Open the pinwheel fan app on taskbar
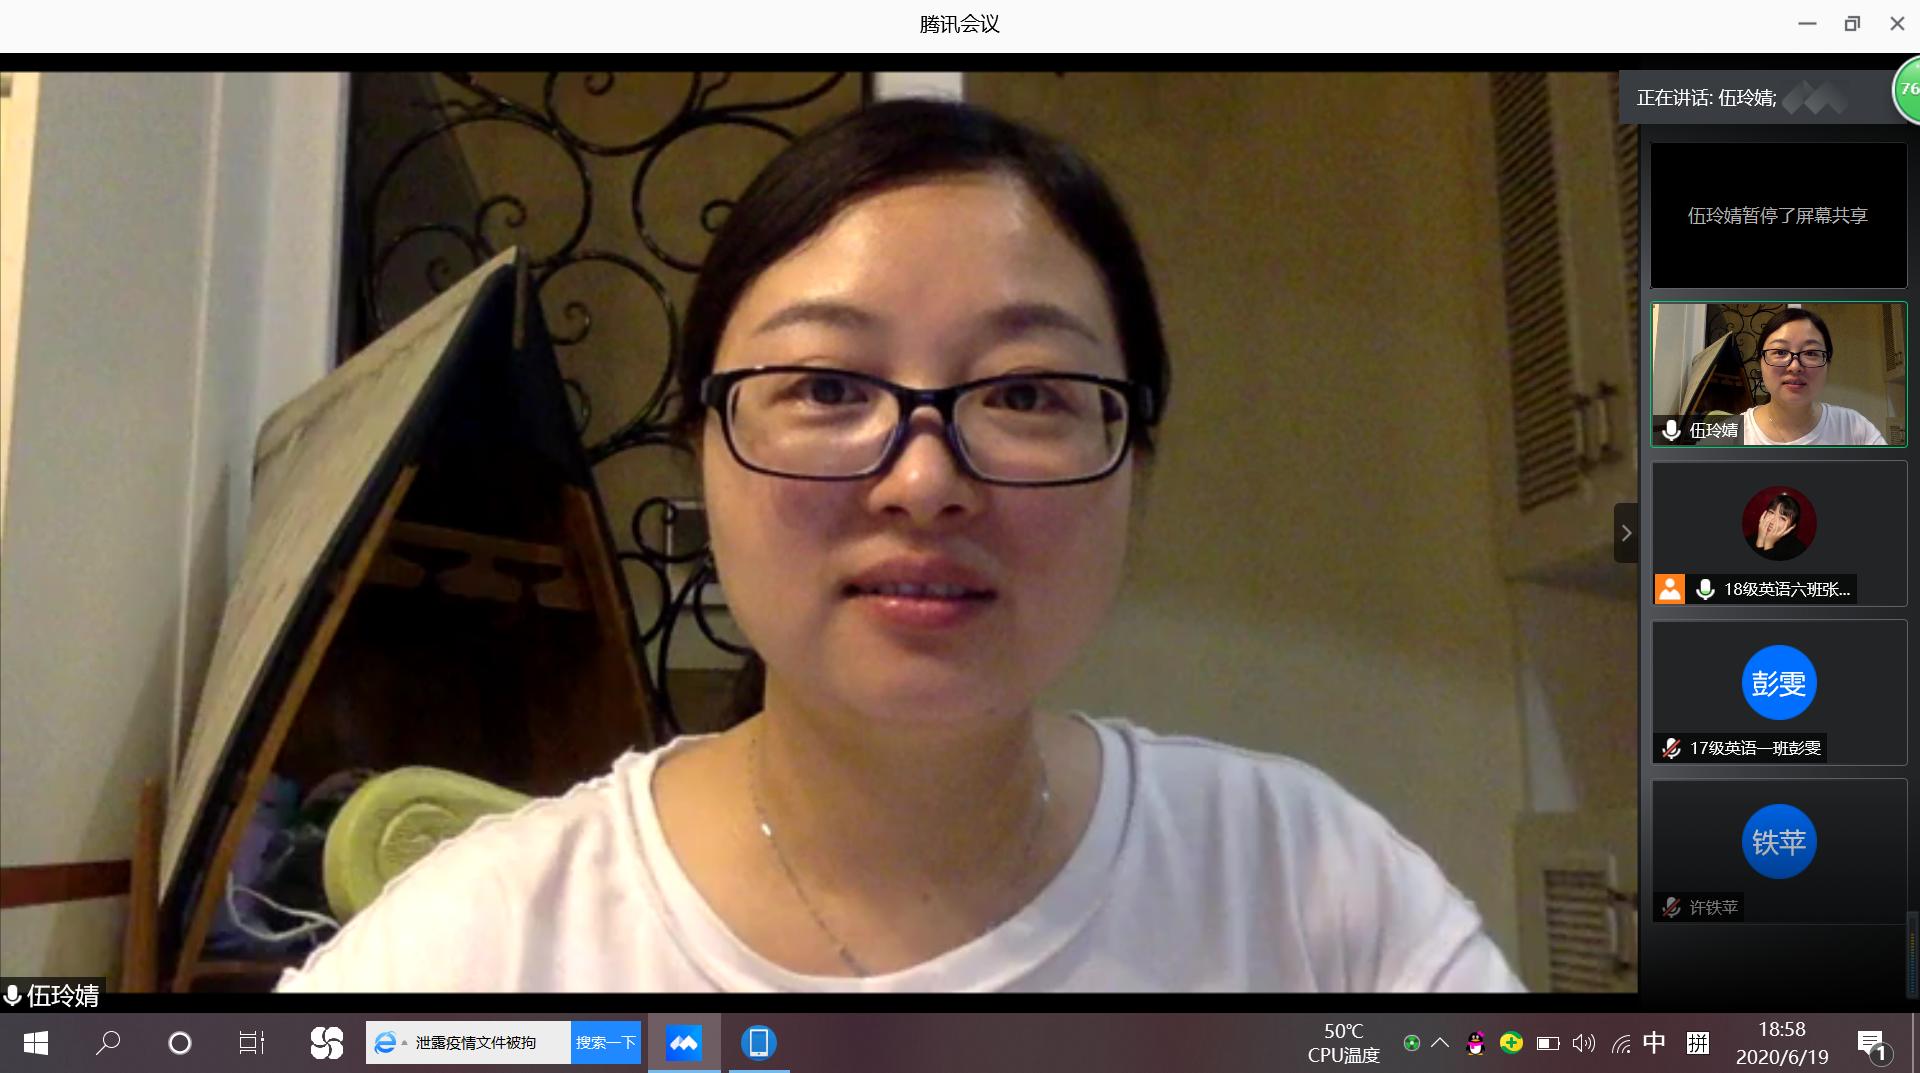 (326, 1043)
